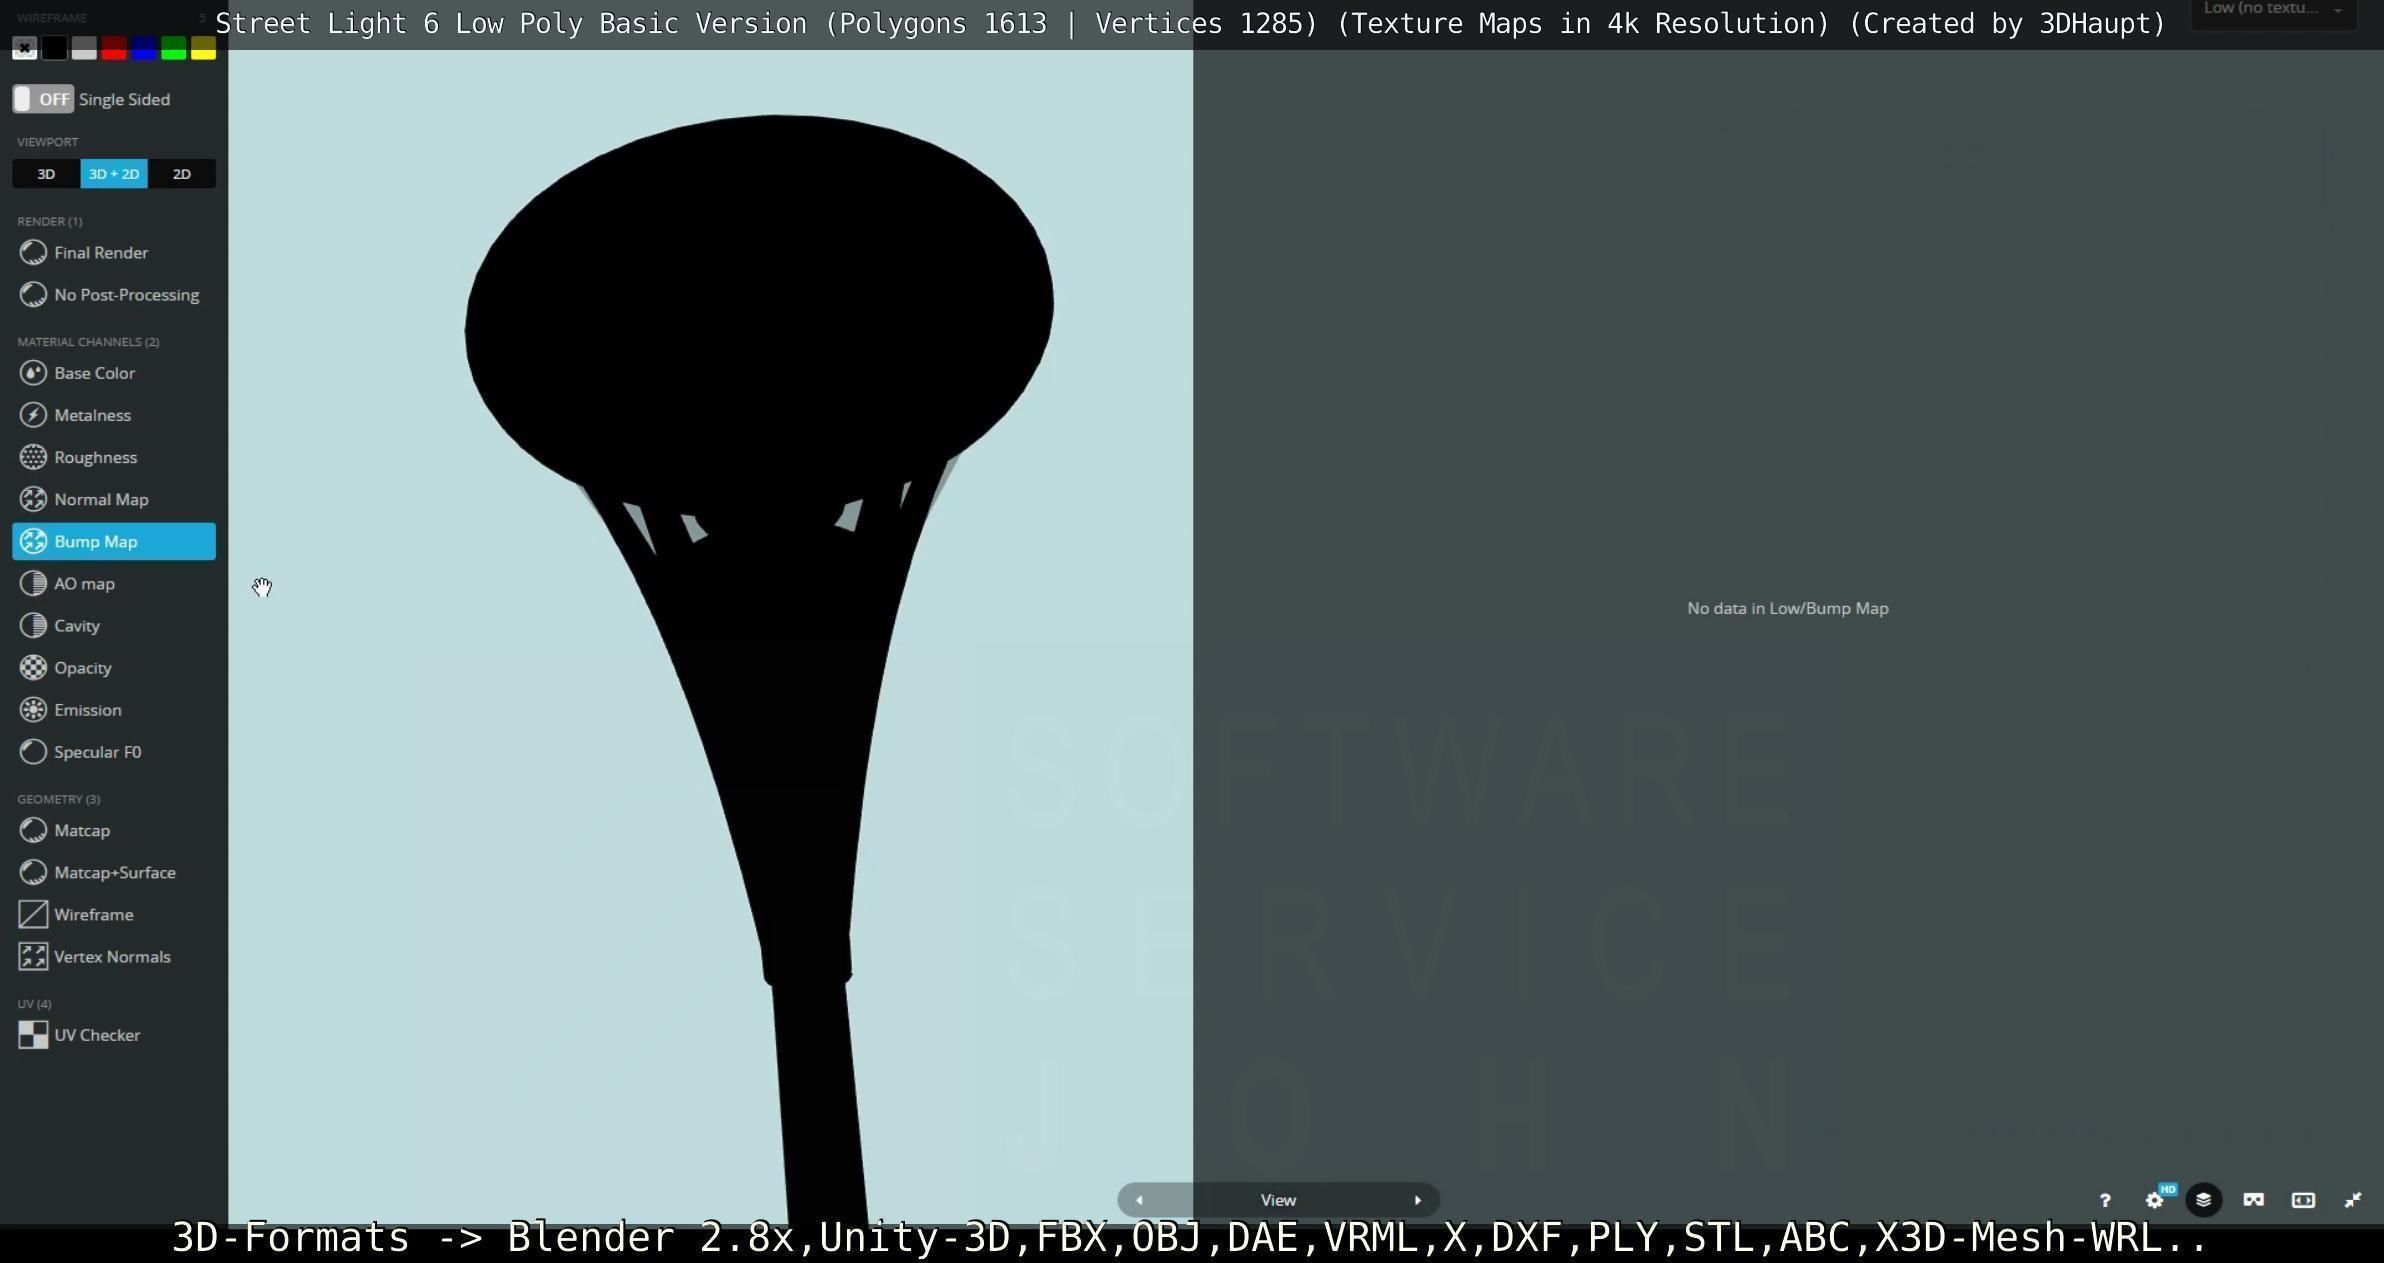Viewport: 2384px width, 1263px height.
Task: Open the Low texture quality dropdown
Action: [x=2272, y=10]
